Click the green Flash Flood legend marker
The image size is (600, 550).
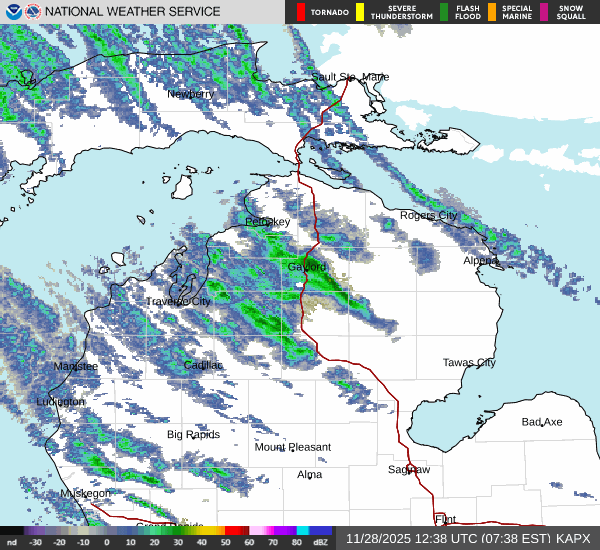pos(446,12)
